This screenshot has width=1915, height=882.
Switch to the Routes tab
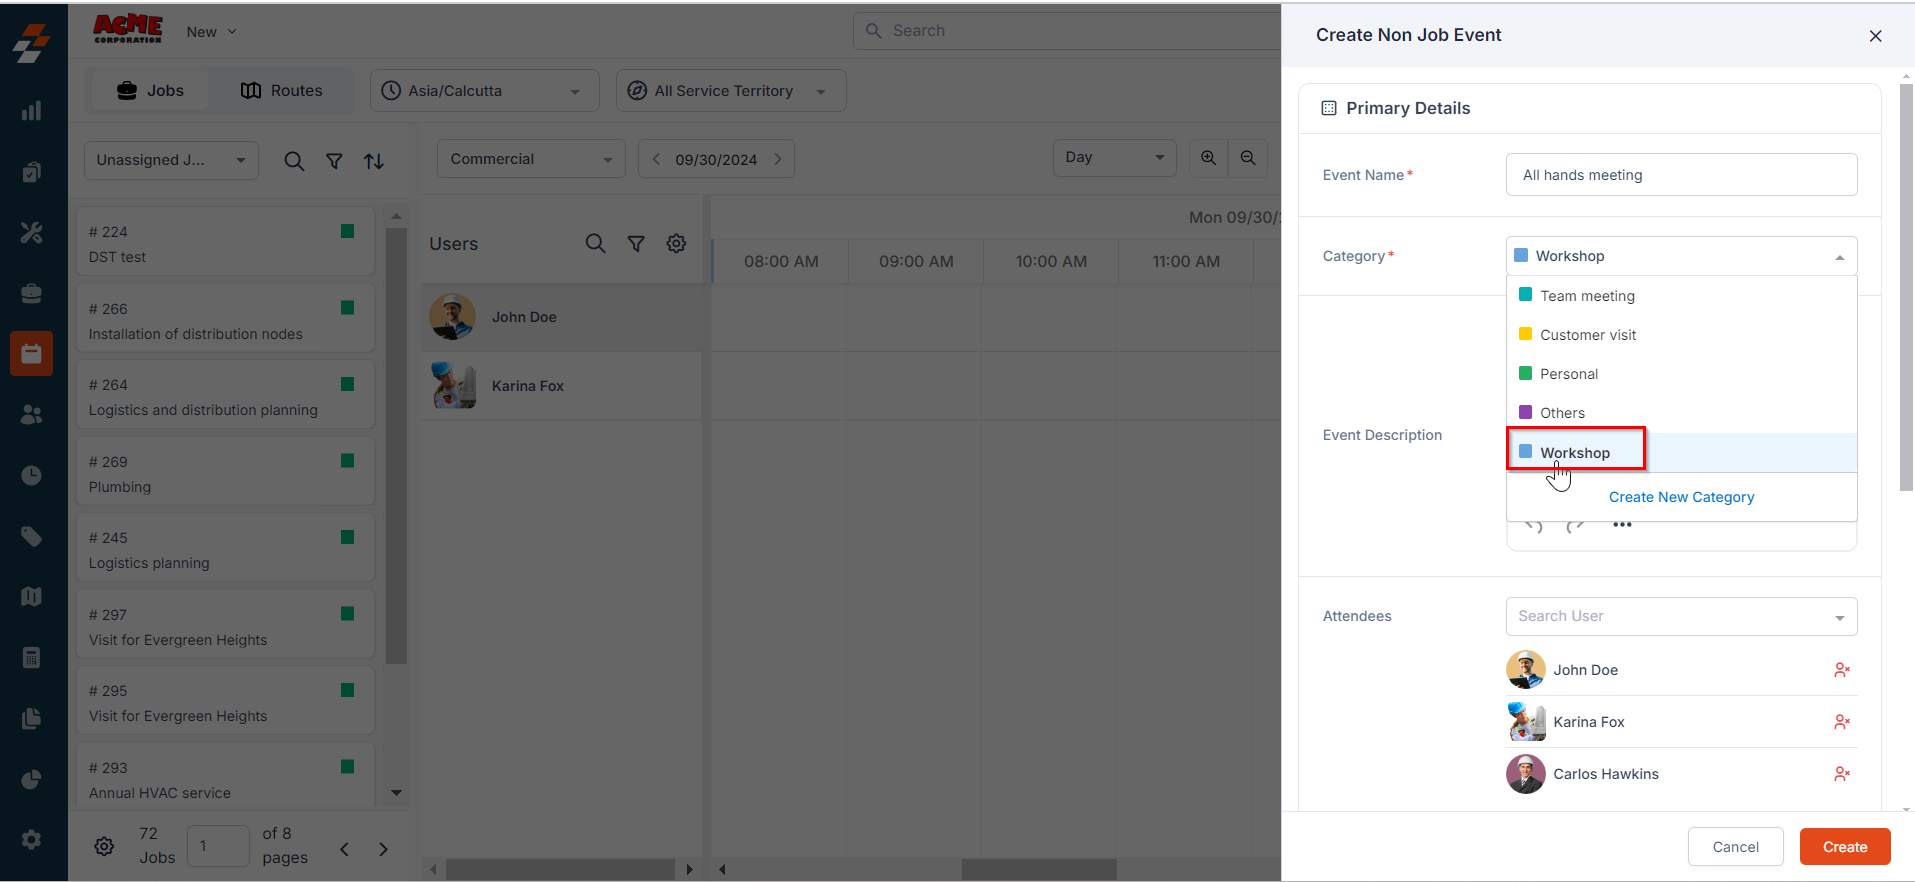[x=282, y=91]
